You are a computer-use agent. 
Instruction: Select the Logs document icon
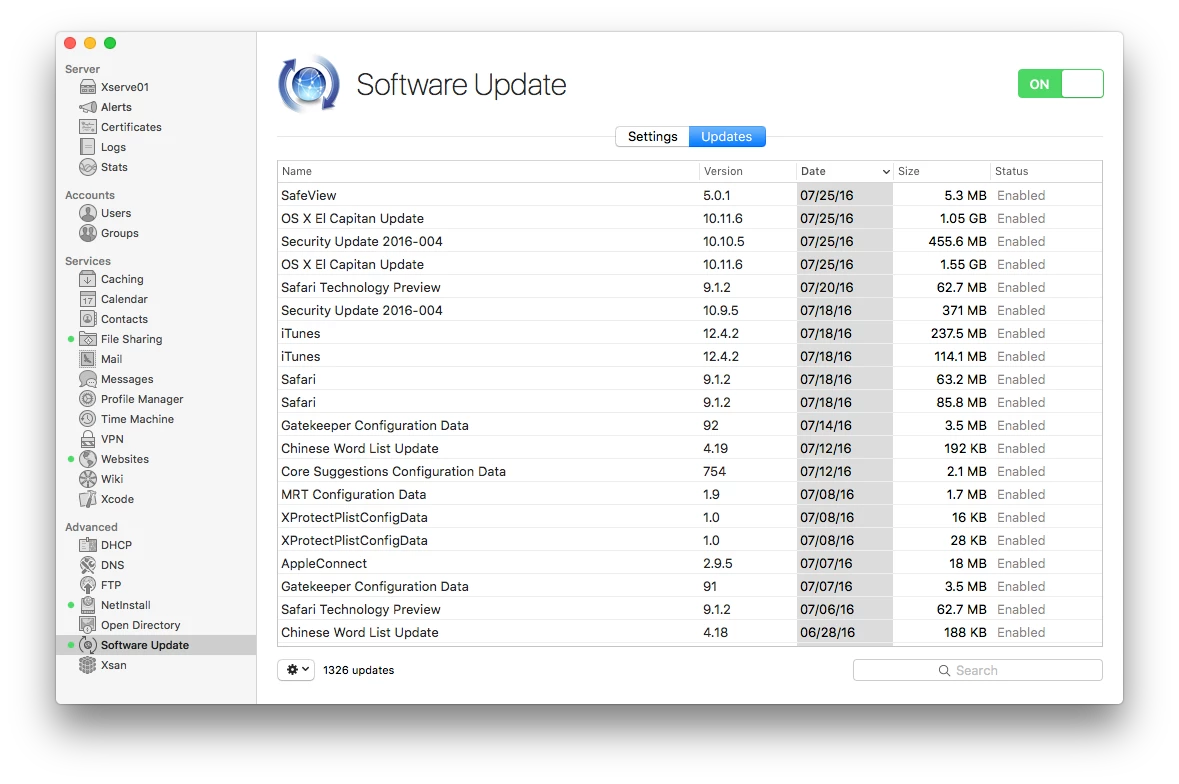point(88,147)
